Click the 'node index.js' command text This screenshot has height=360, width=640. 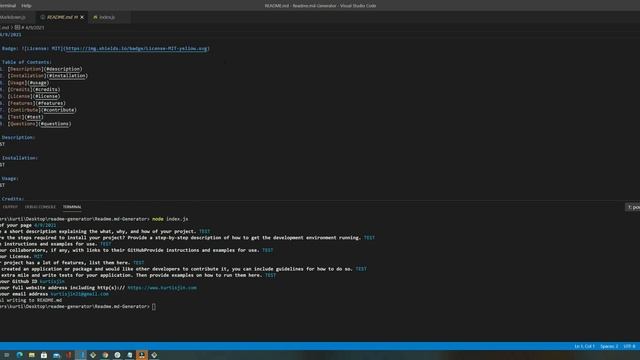point(170,219)
